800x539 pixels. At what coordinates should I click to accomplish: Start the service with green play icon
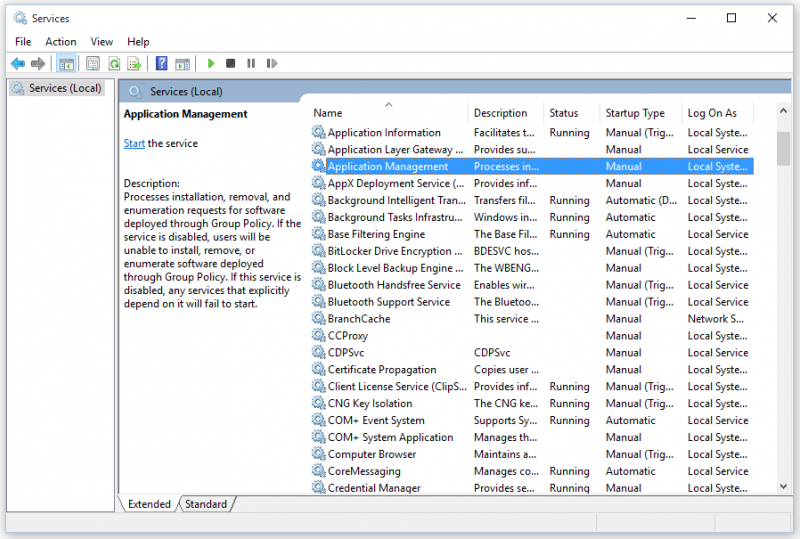coord(211,64)
